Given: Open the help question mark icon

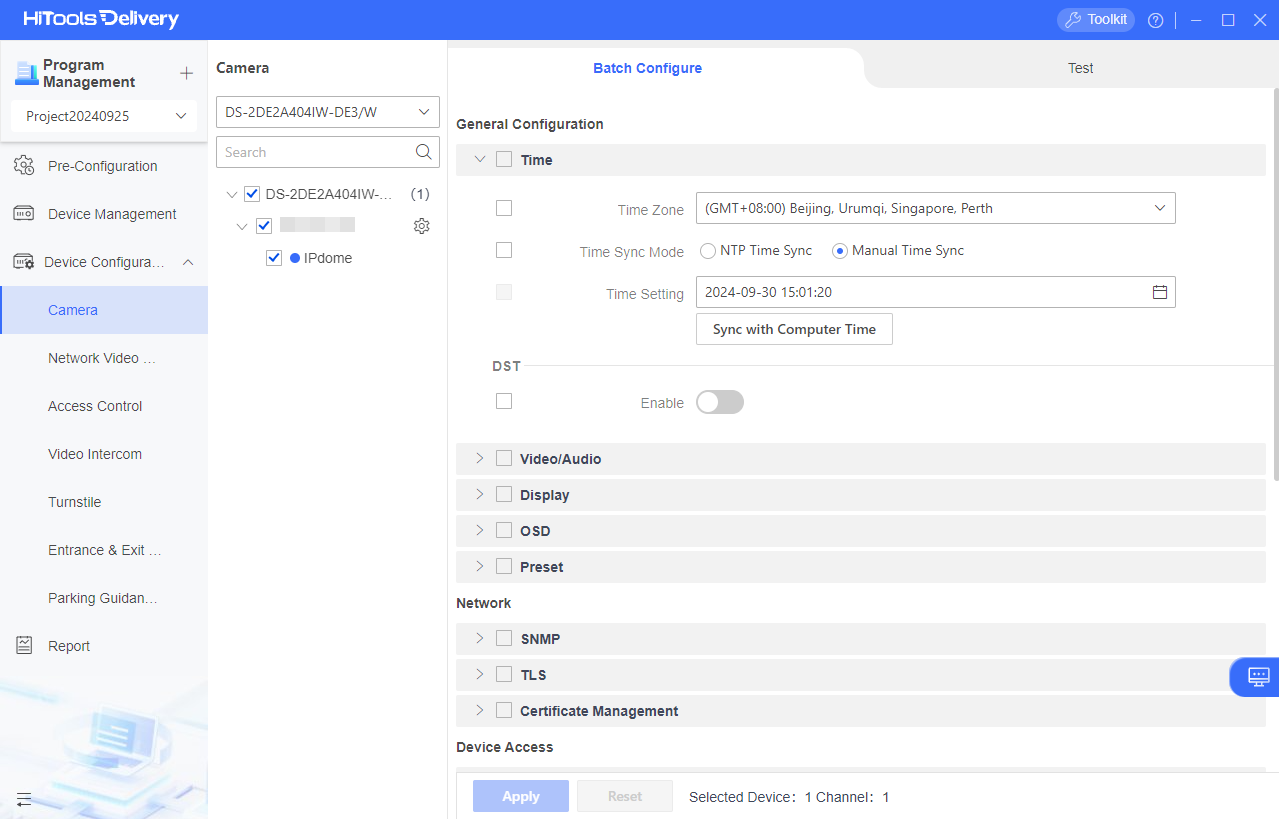Looking at the screenshot, I should 1155,20.
